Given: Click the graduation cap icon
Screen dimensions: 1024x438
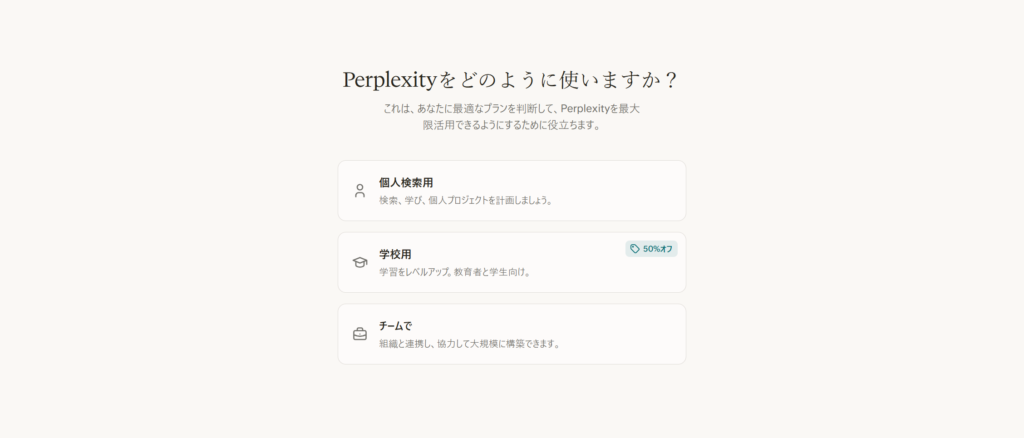Looking at the screenshot, I should 360,262.
